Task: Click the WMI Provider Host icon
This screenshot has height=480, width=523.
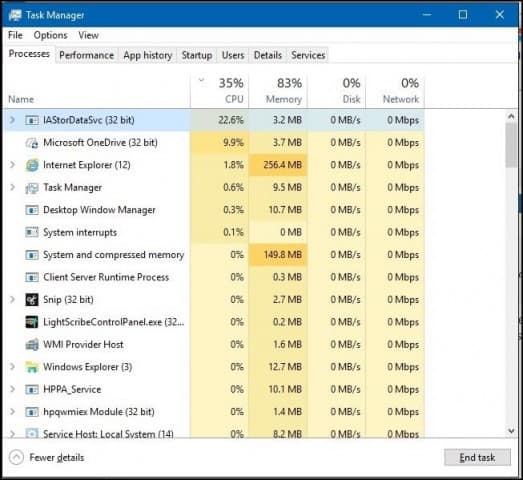Action: tap(32, 345)
